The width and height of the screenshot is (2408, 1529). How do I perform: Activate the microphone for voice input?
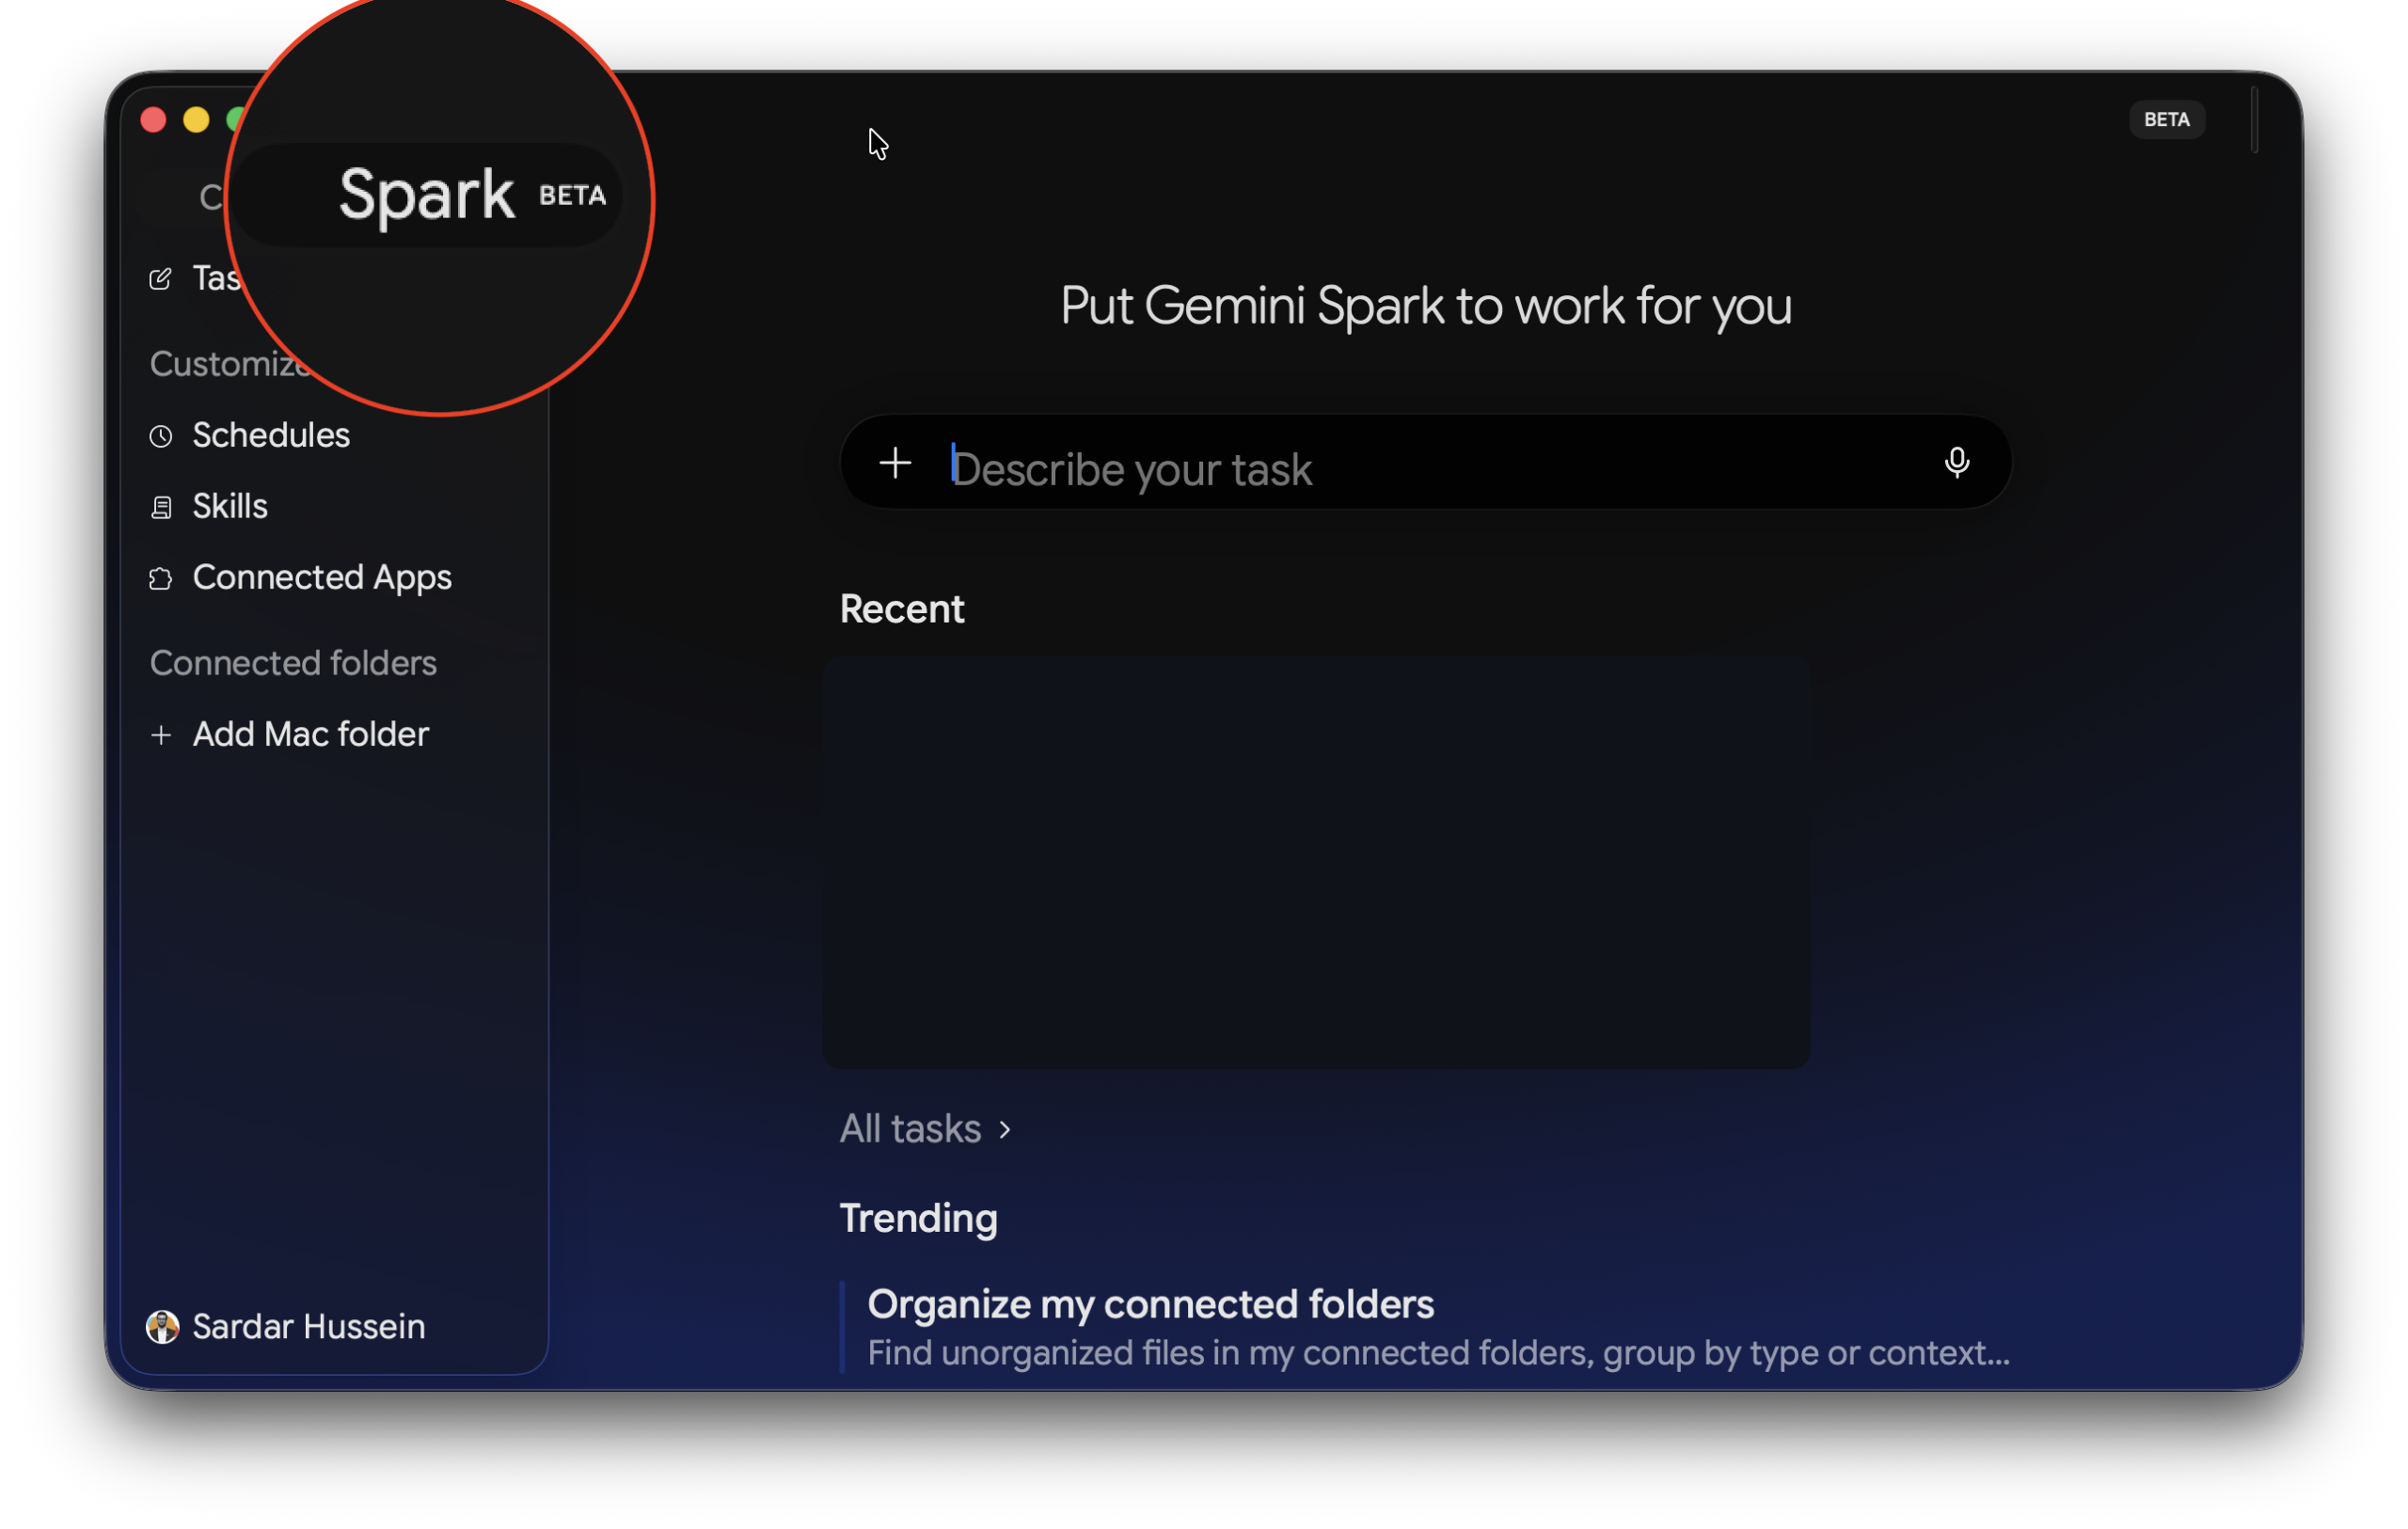[x=1956, y=463]
